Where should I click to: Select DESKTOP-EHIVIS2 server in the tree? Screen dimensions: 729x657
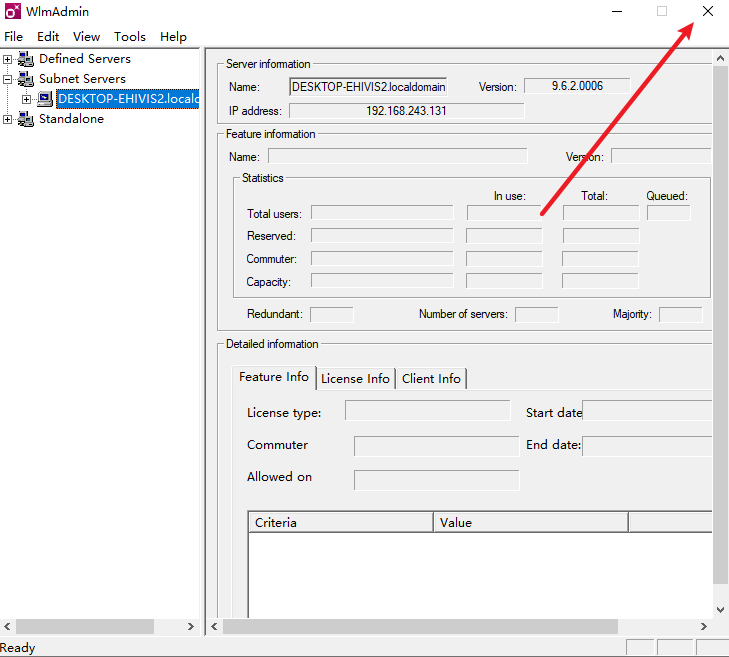click(x=128, y=99)
